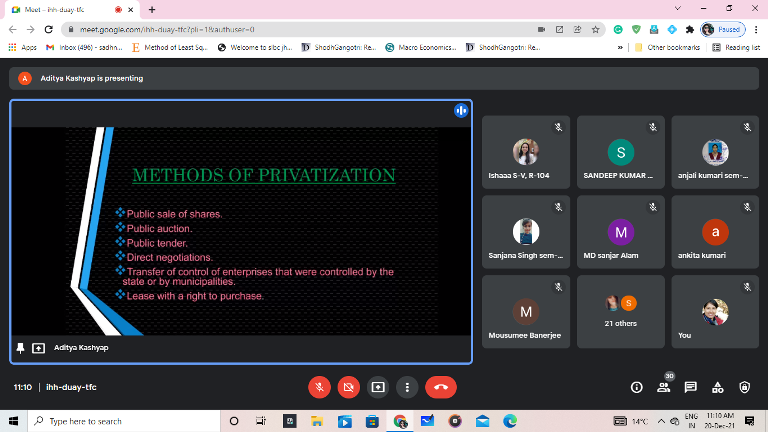The image size is (768, 432).
Task: Open a new browser tab
Action: click(152, 9)
